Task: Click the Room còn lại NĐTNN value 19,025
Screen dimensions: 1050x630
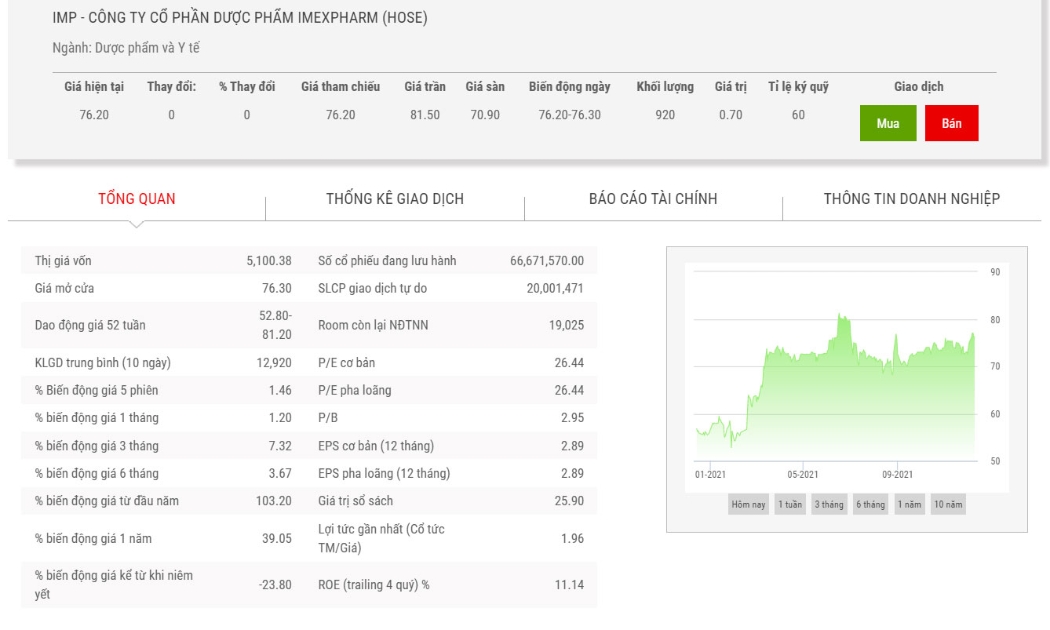Action: [567, 325]
